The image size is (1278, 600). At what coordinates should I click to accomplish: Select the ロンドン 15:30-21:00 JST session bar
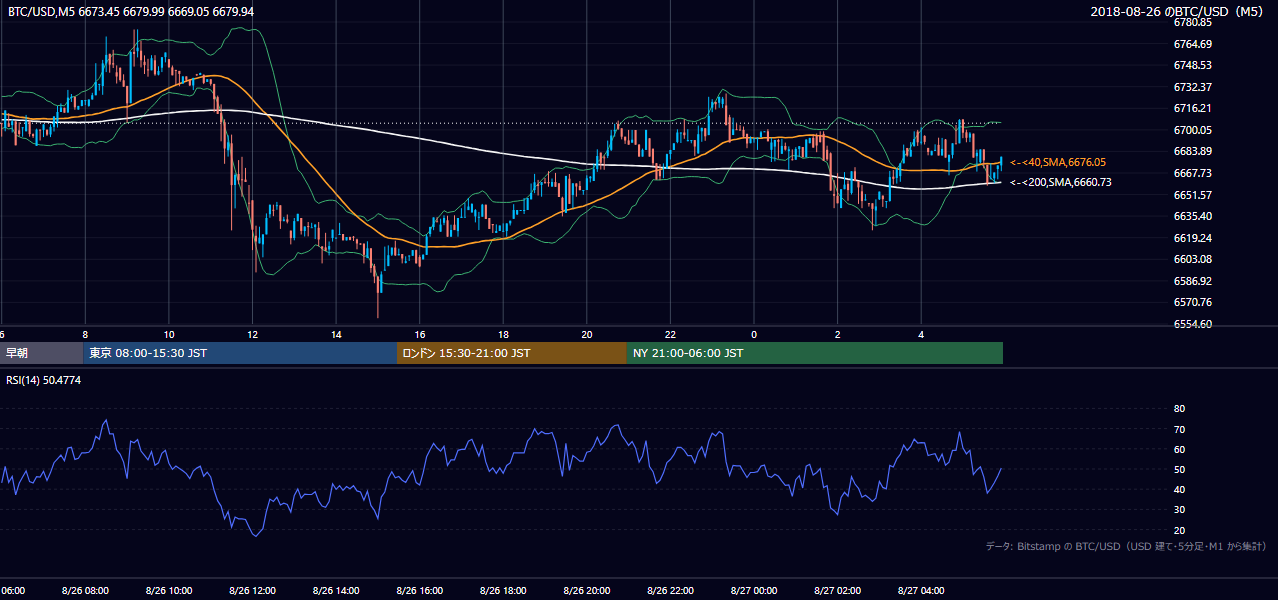[512, 353]
